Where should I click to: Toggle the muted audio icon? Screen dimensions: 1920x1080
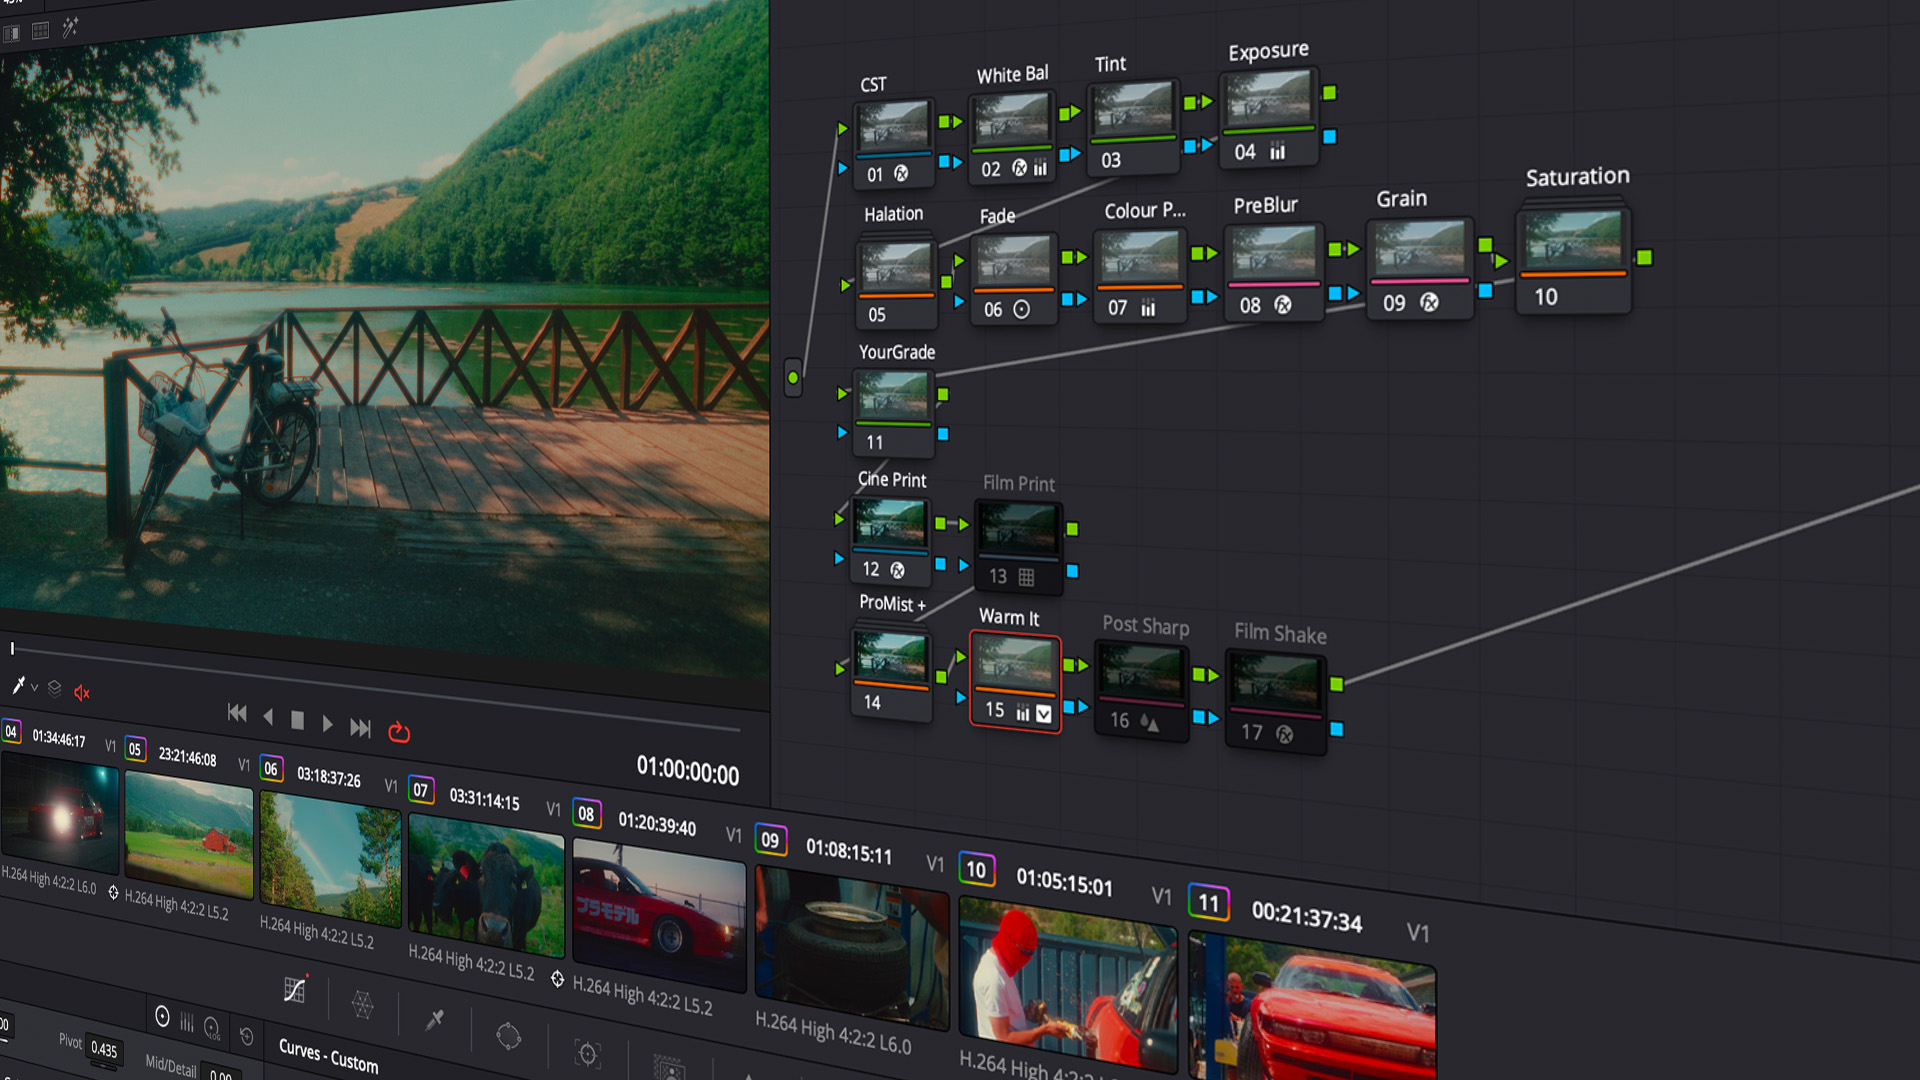point(82,692)
